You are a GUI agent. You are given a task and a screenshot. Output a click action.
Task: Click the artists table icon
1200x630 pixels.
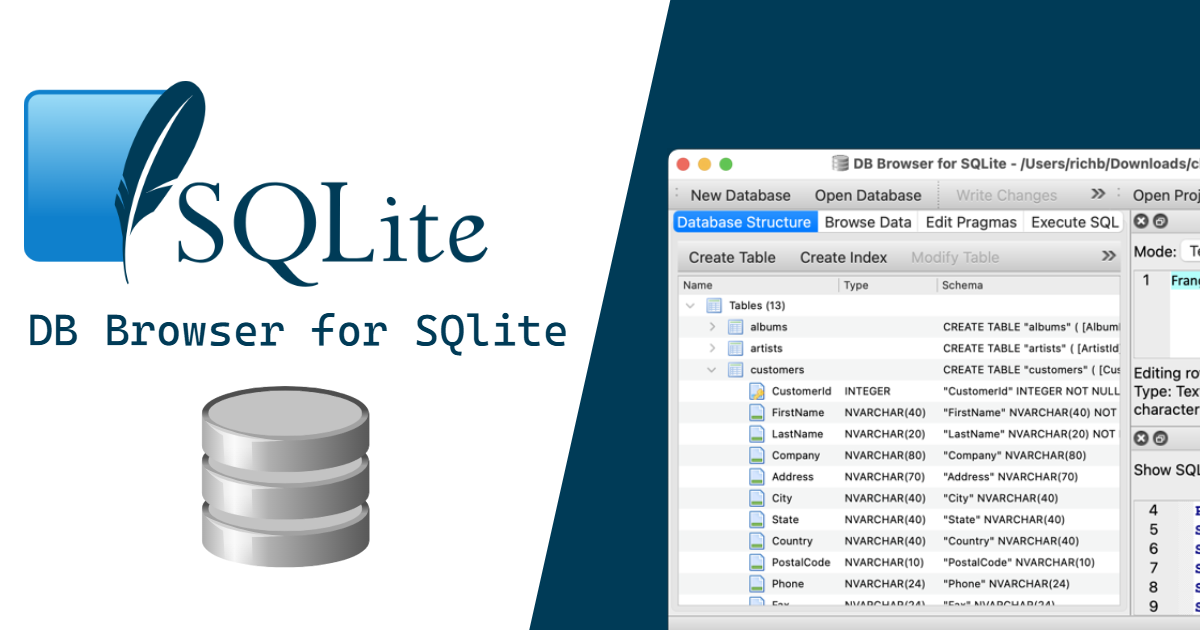735,348
